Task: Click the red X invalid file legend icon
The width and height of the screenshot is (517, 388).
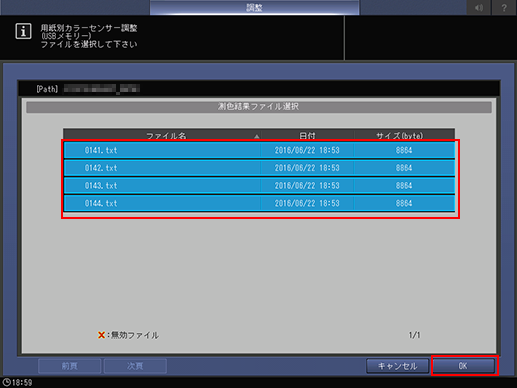Action: click(x=101, y=335)
